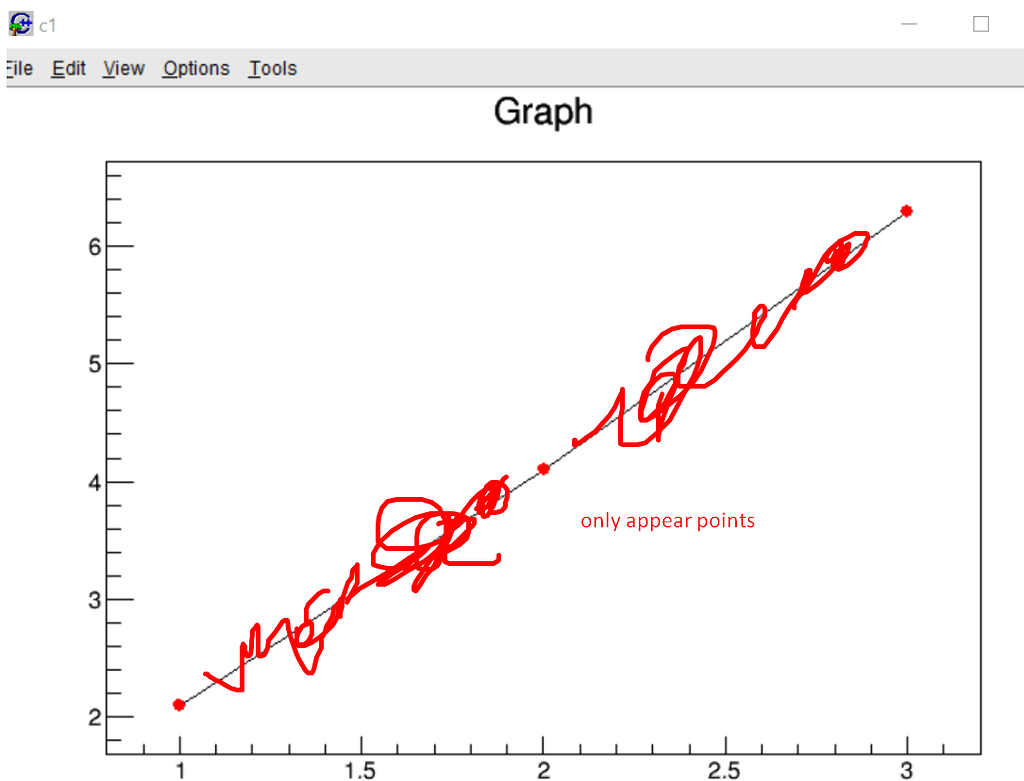
Task: Open the Options menu
Action: pyautogui.click(x=195, y=68)
